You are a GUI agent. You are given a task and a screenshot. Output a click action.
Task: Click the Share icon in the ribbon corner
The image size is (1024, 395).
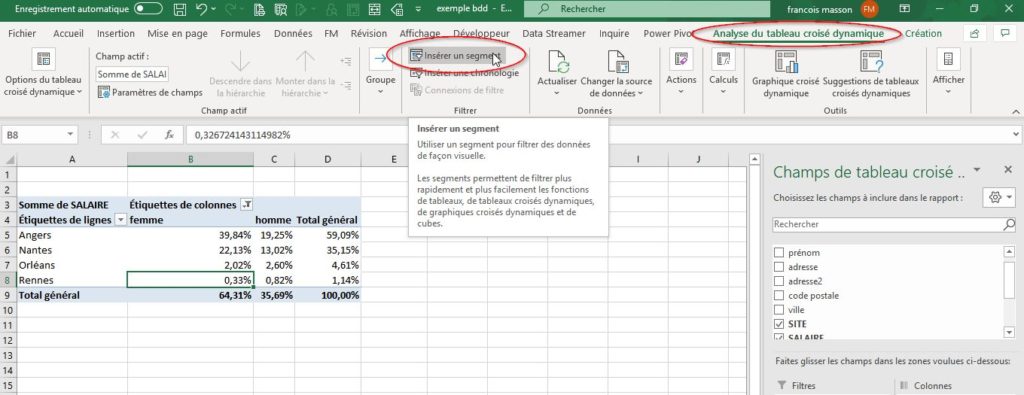(975, 33)
